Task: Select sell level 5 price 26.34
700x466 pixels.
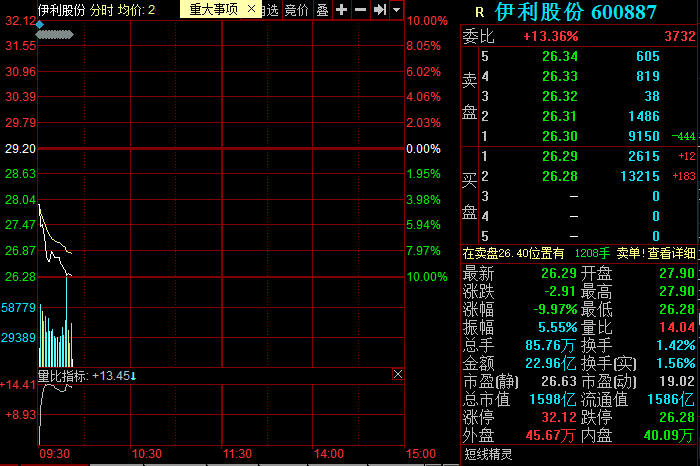Action: coord(560,56)
